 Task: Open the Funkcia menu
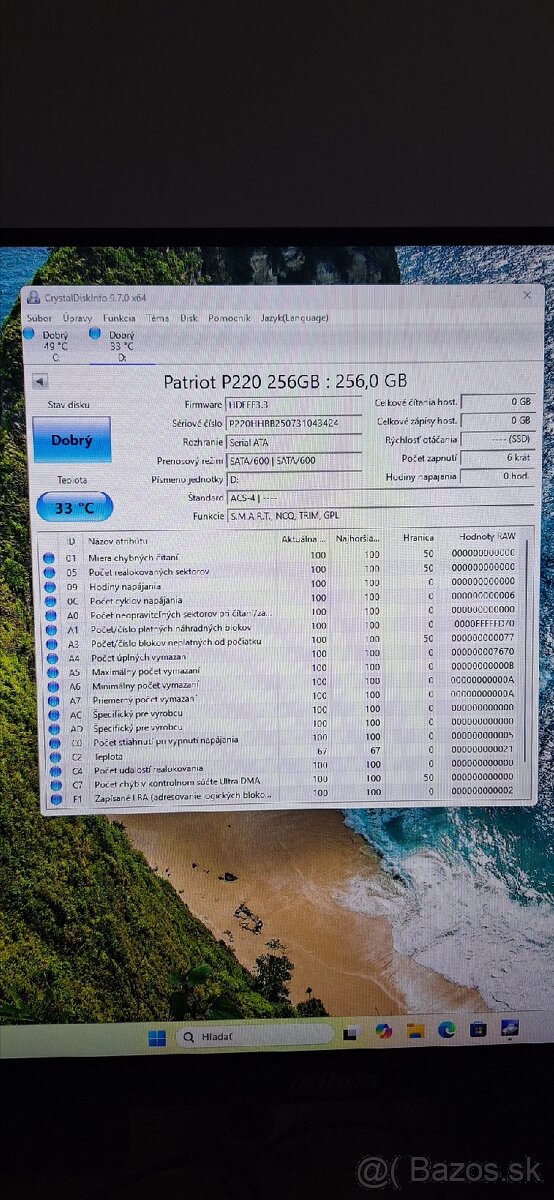tap(118, 317)
